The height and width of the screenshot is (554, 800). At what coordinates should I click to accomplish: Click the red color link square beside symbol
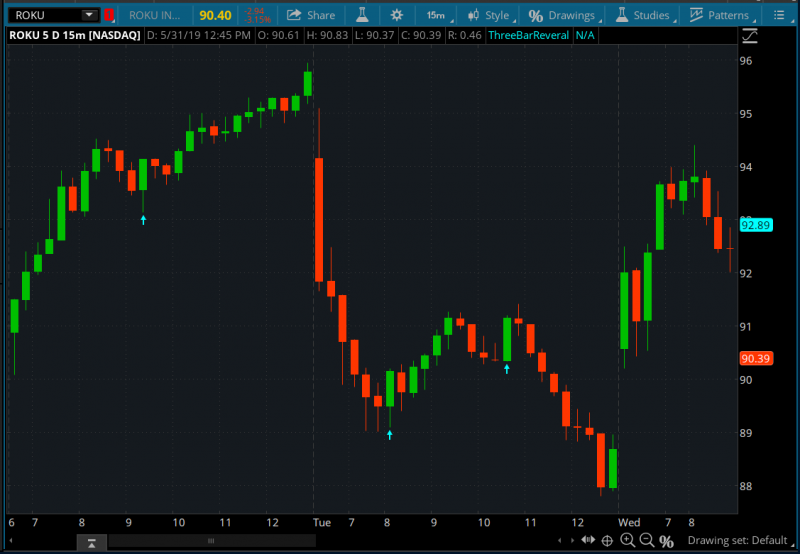(109, 15)
